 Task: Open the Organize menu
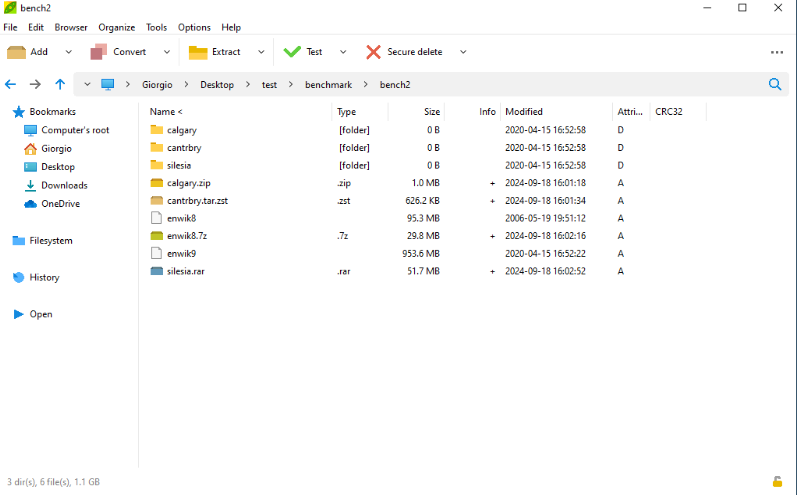116,27
